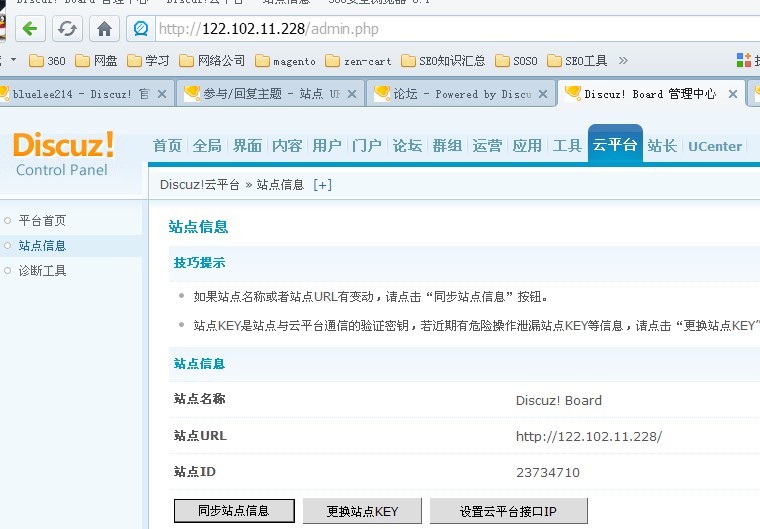Close the 论坛 - Powered by Discuz tab
Viewport: 760px width, 529px height.
tap(543, 94)
